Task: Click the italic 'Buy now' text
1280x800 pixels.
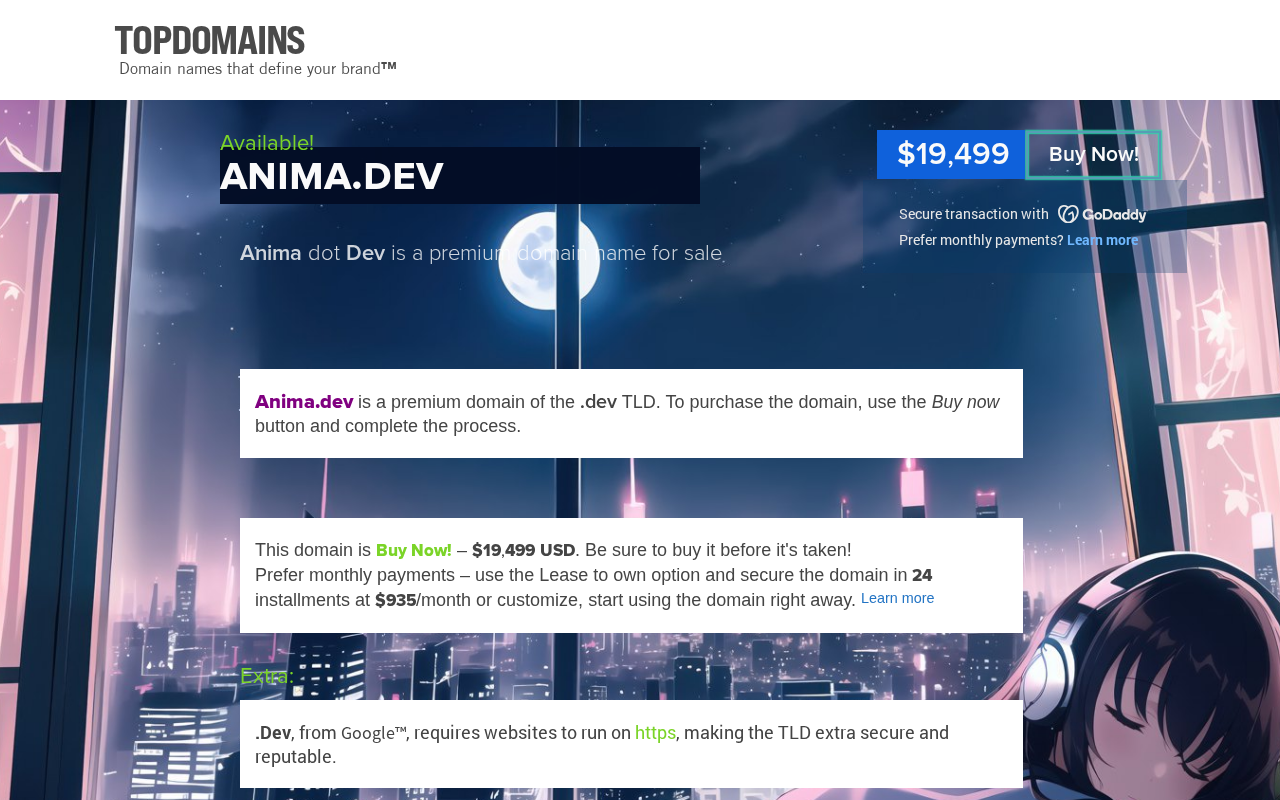Action: tap(965, 402)
